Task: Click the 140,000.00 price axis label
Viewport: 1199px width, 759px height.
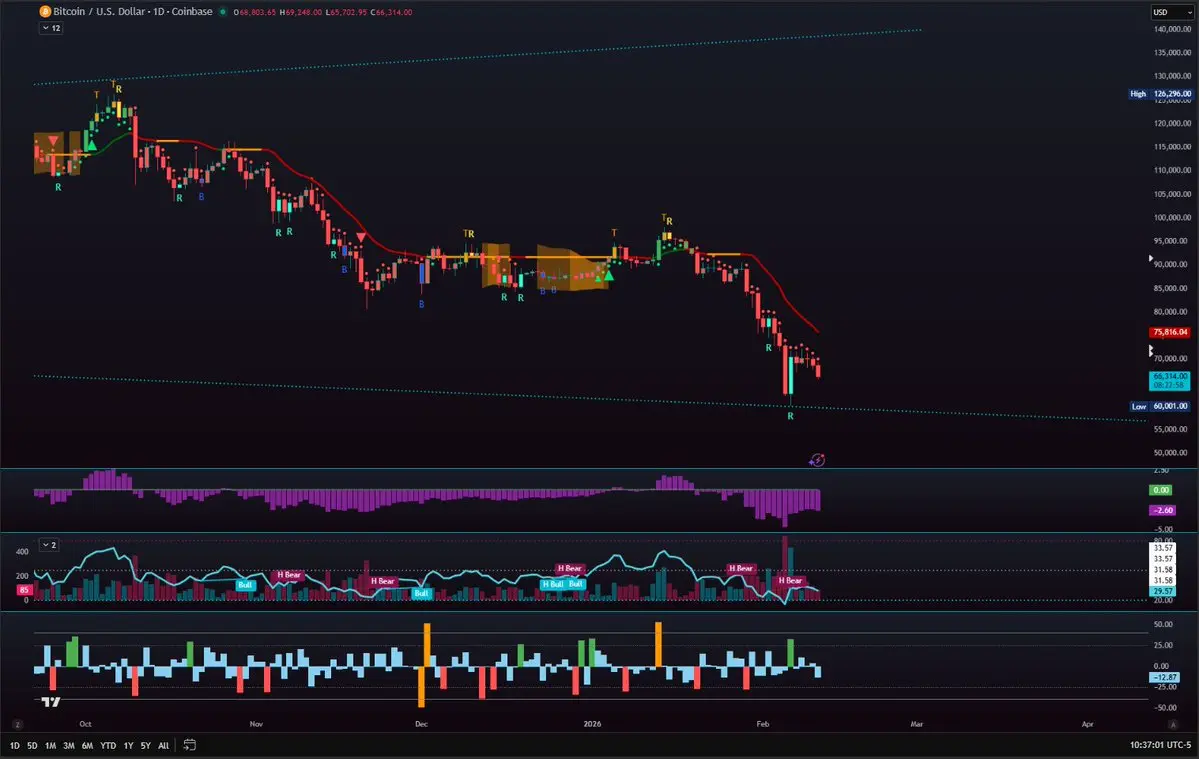Action: click(x=1172, y=29)
